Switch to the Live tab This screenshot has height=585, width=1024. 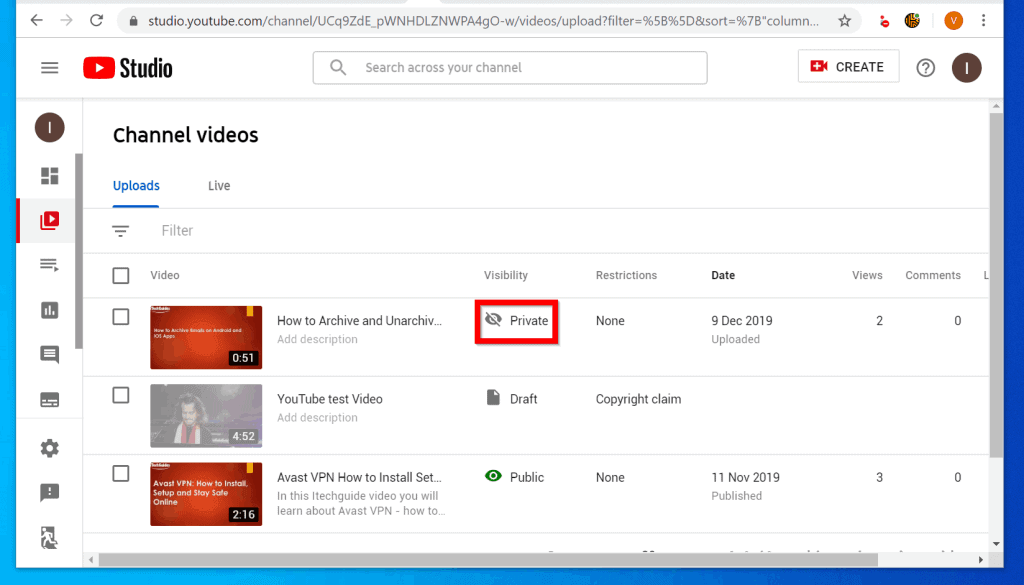click(x=219, y=186)
